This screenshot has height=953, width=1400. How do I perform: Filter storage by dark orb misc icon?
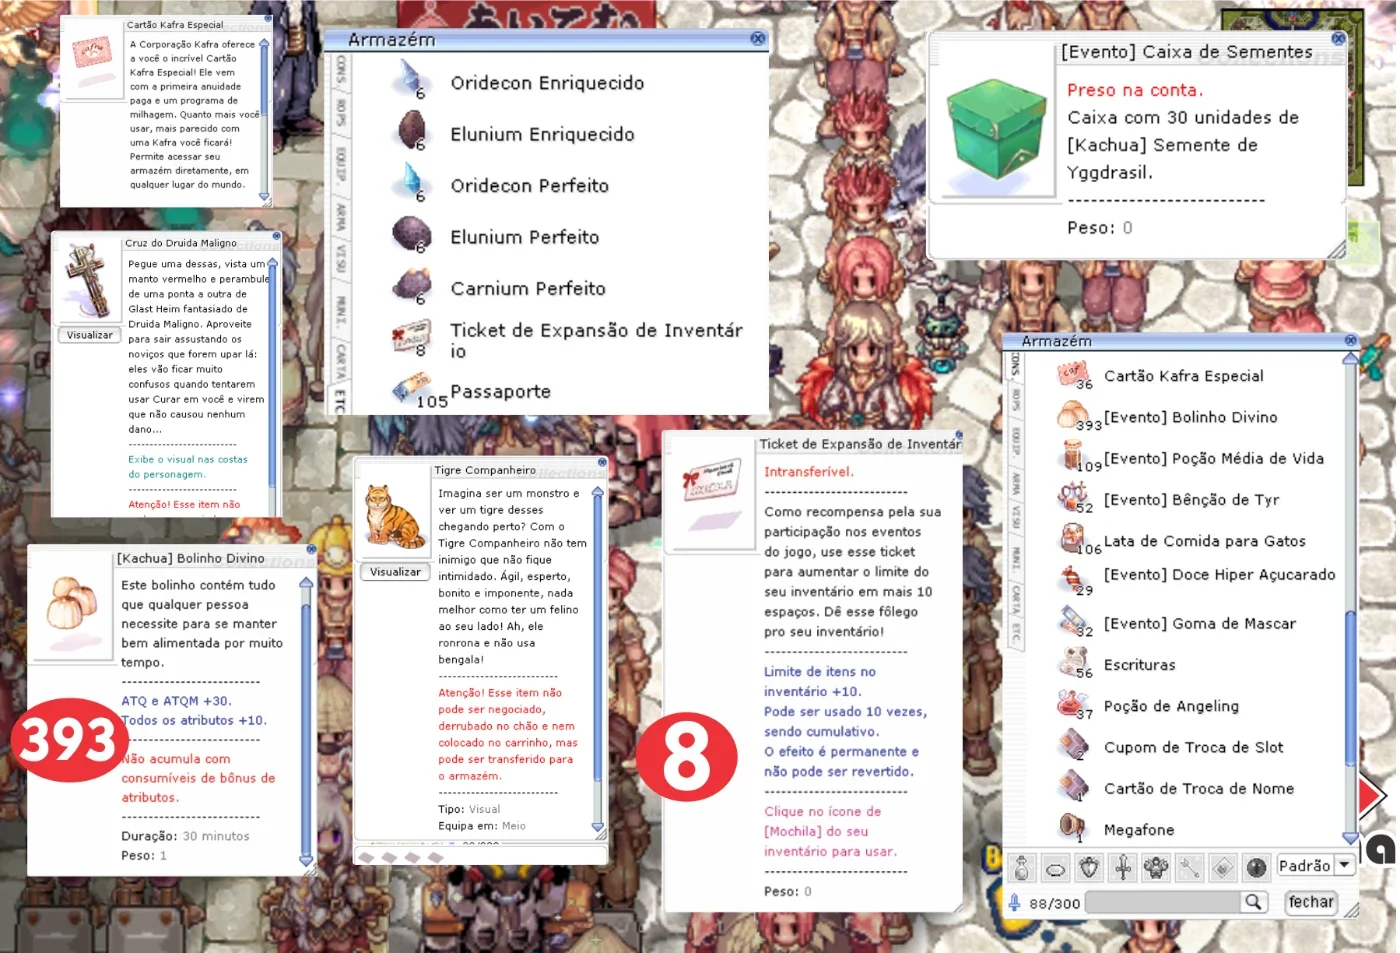(1257, 868)
